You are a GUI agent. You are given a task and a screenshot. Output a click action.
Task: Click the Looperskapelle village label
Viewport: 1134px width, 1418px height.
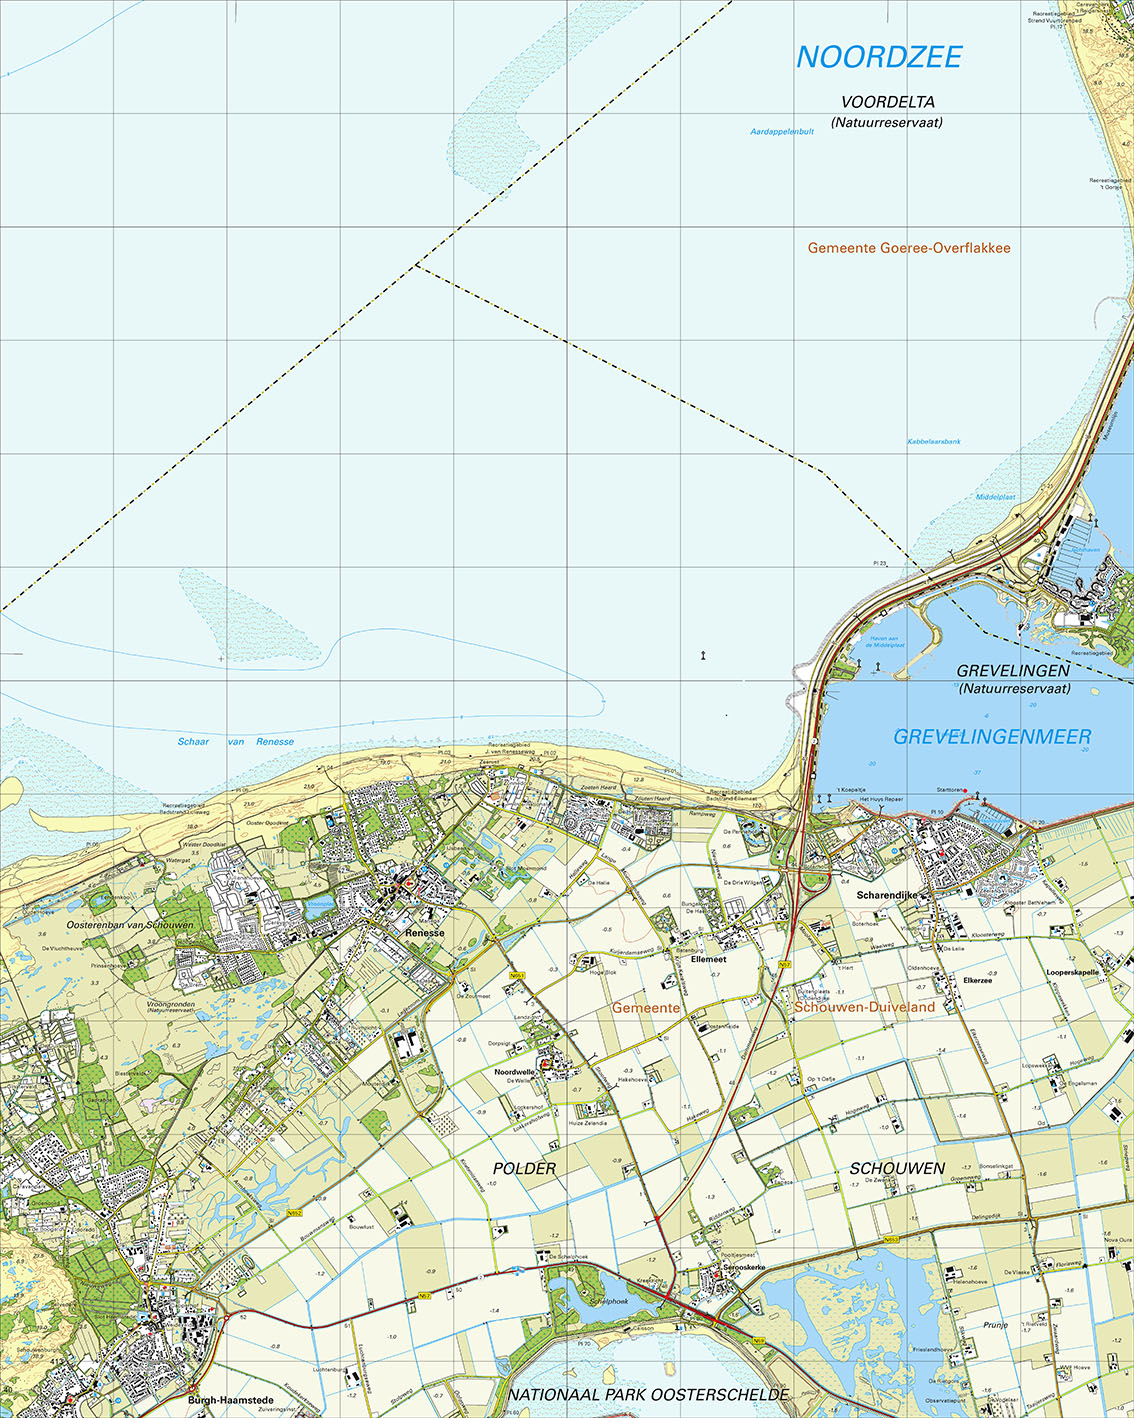(x=1073, y=972)
